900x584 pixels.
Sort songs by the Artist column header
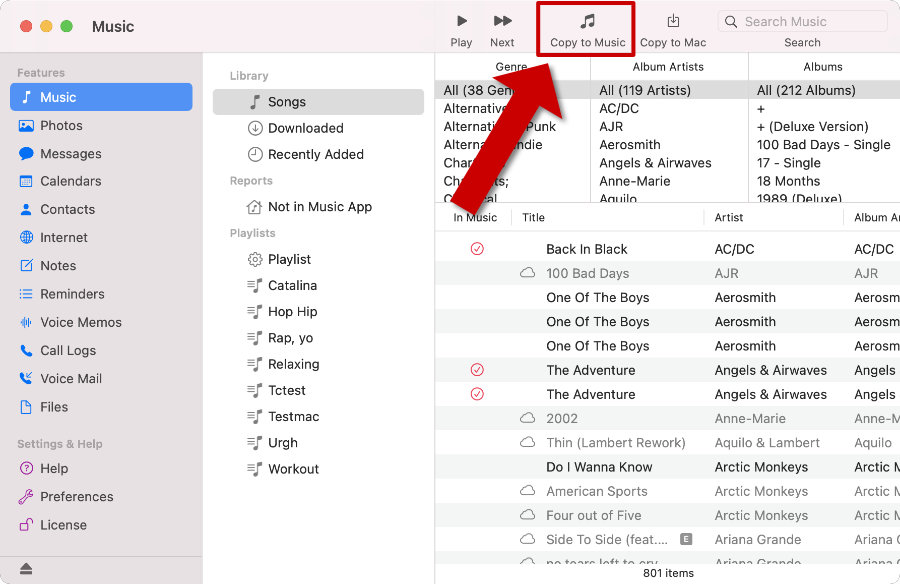774,218
